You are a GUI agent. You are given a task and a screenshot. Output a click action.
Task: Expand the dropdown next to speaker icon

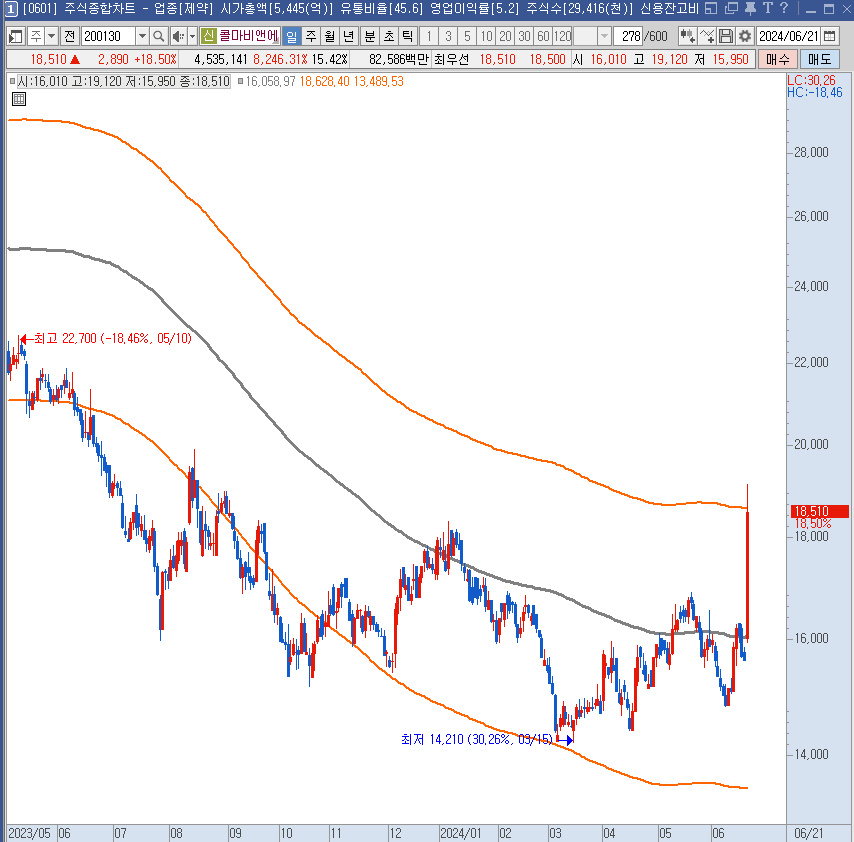[192, 36]
